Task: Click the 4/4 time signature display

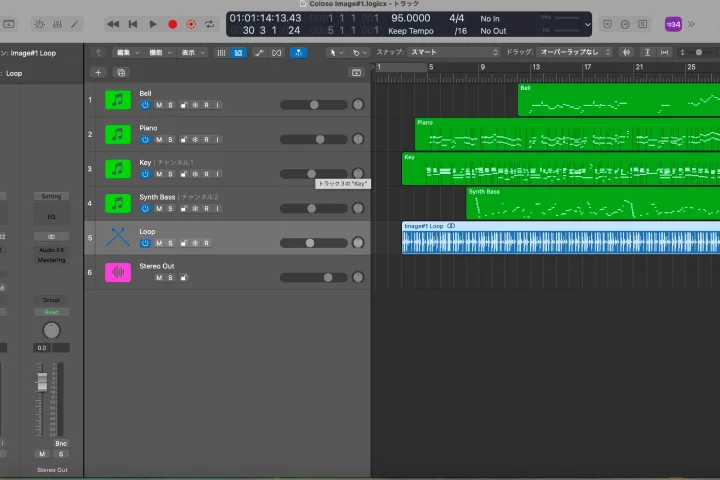Action: (x=456, y=18)
